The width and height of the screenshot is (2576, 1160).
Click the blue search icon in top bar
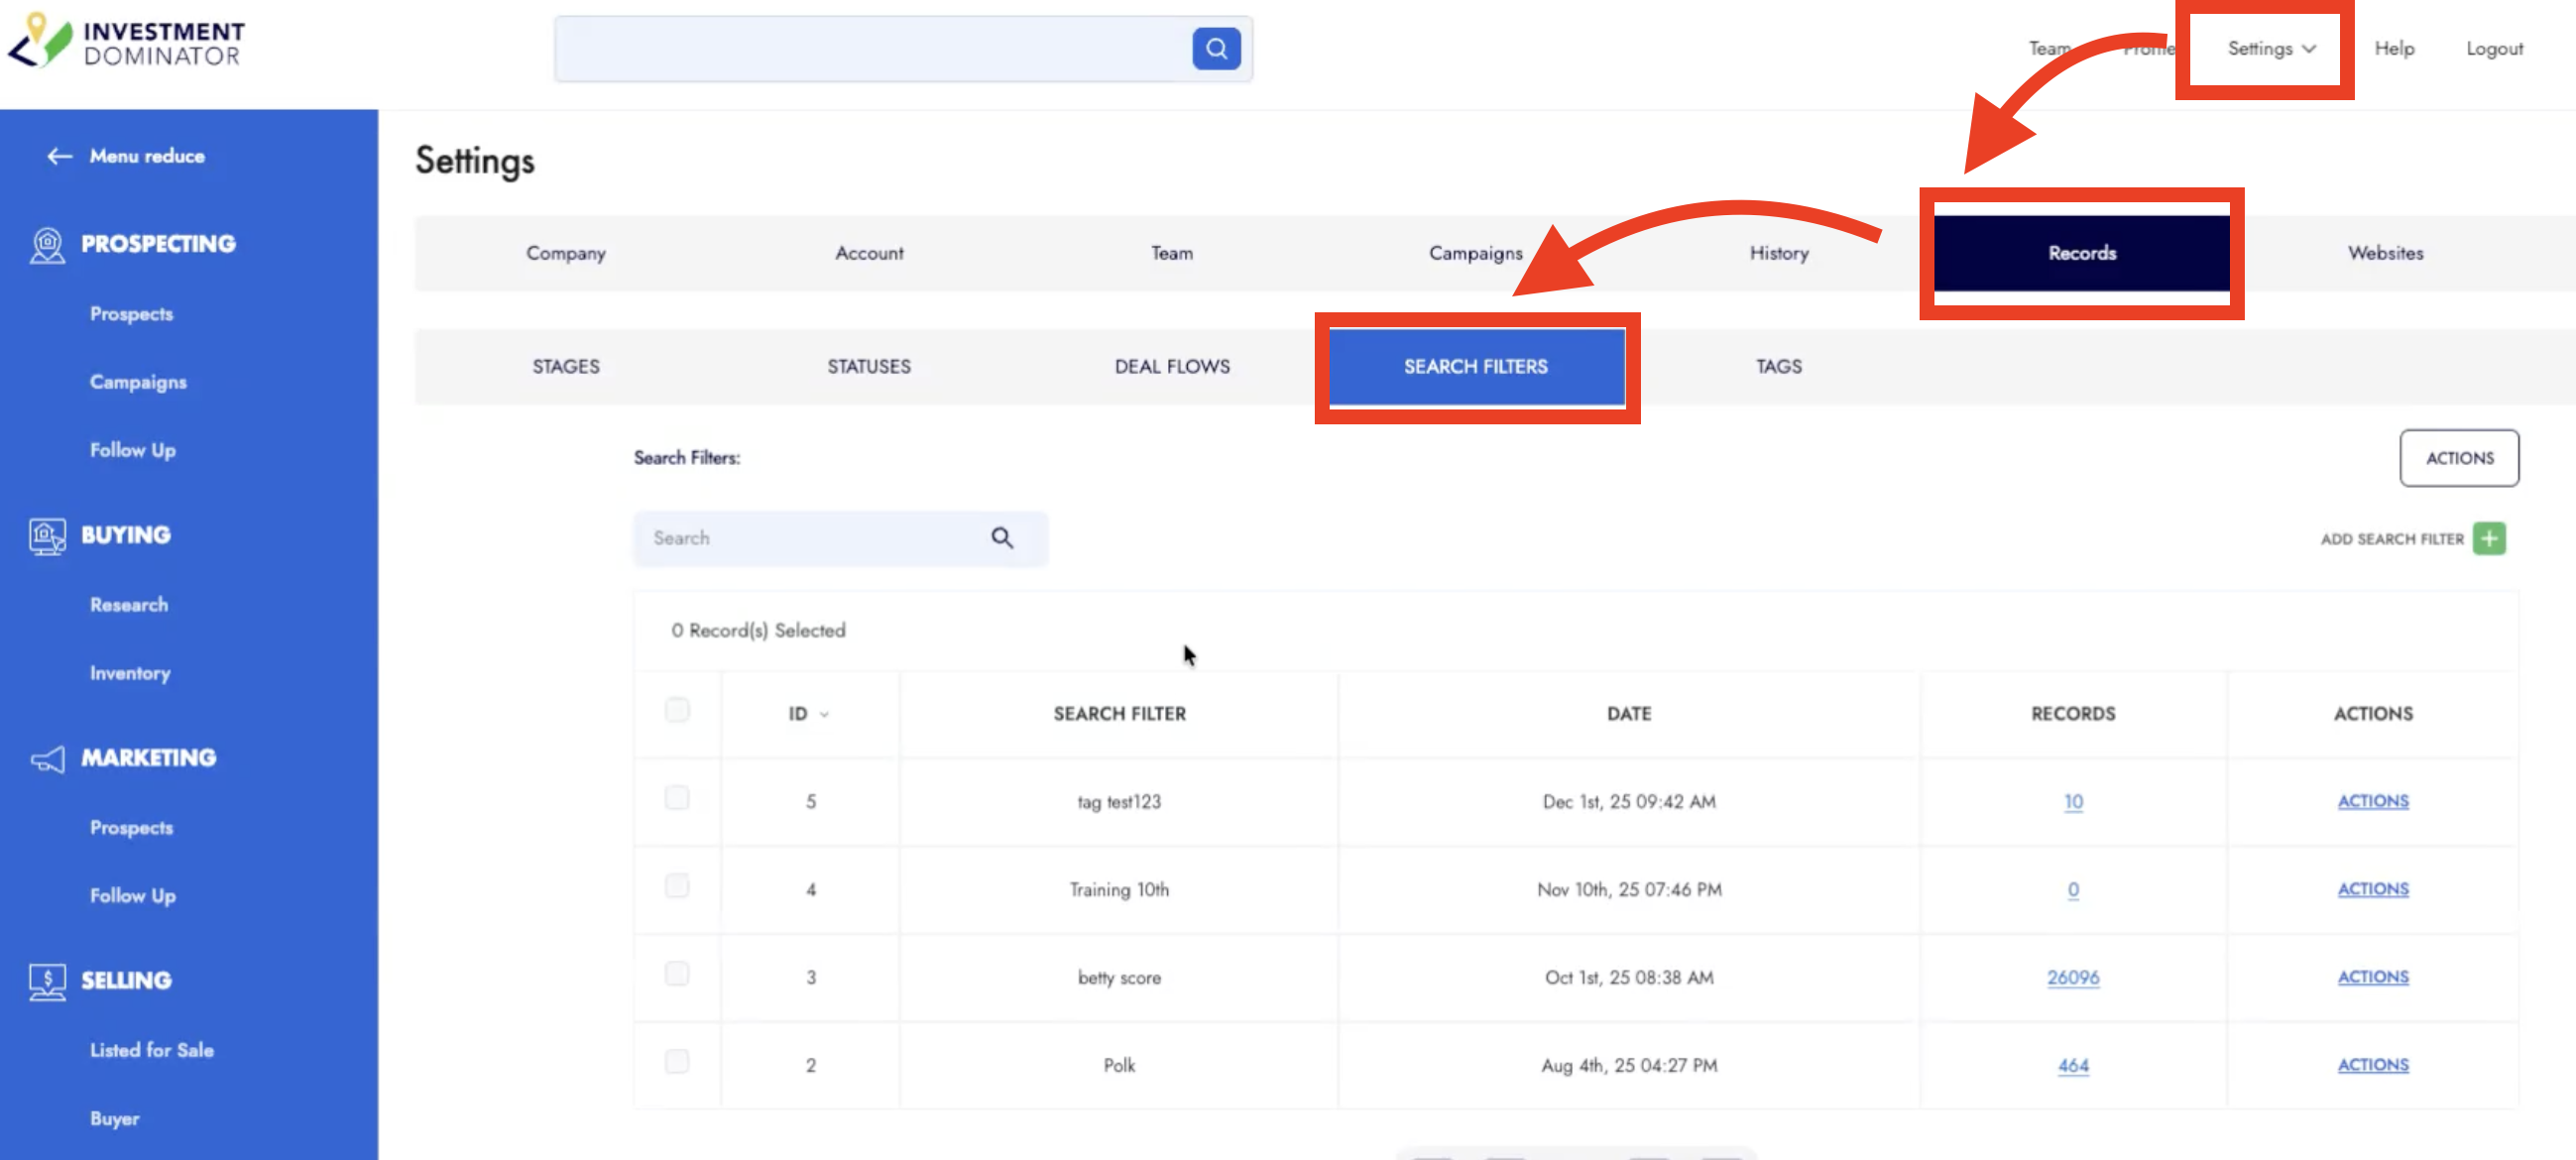click(1215, 48)
